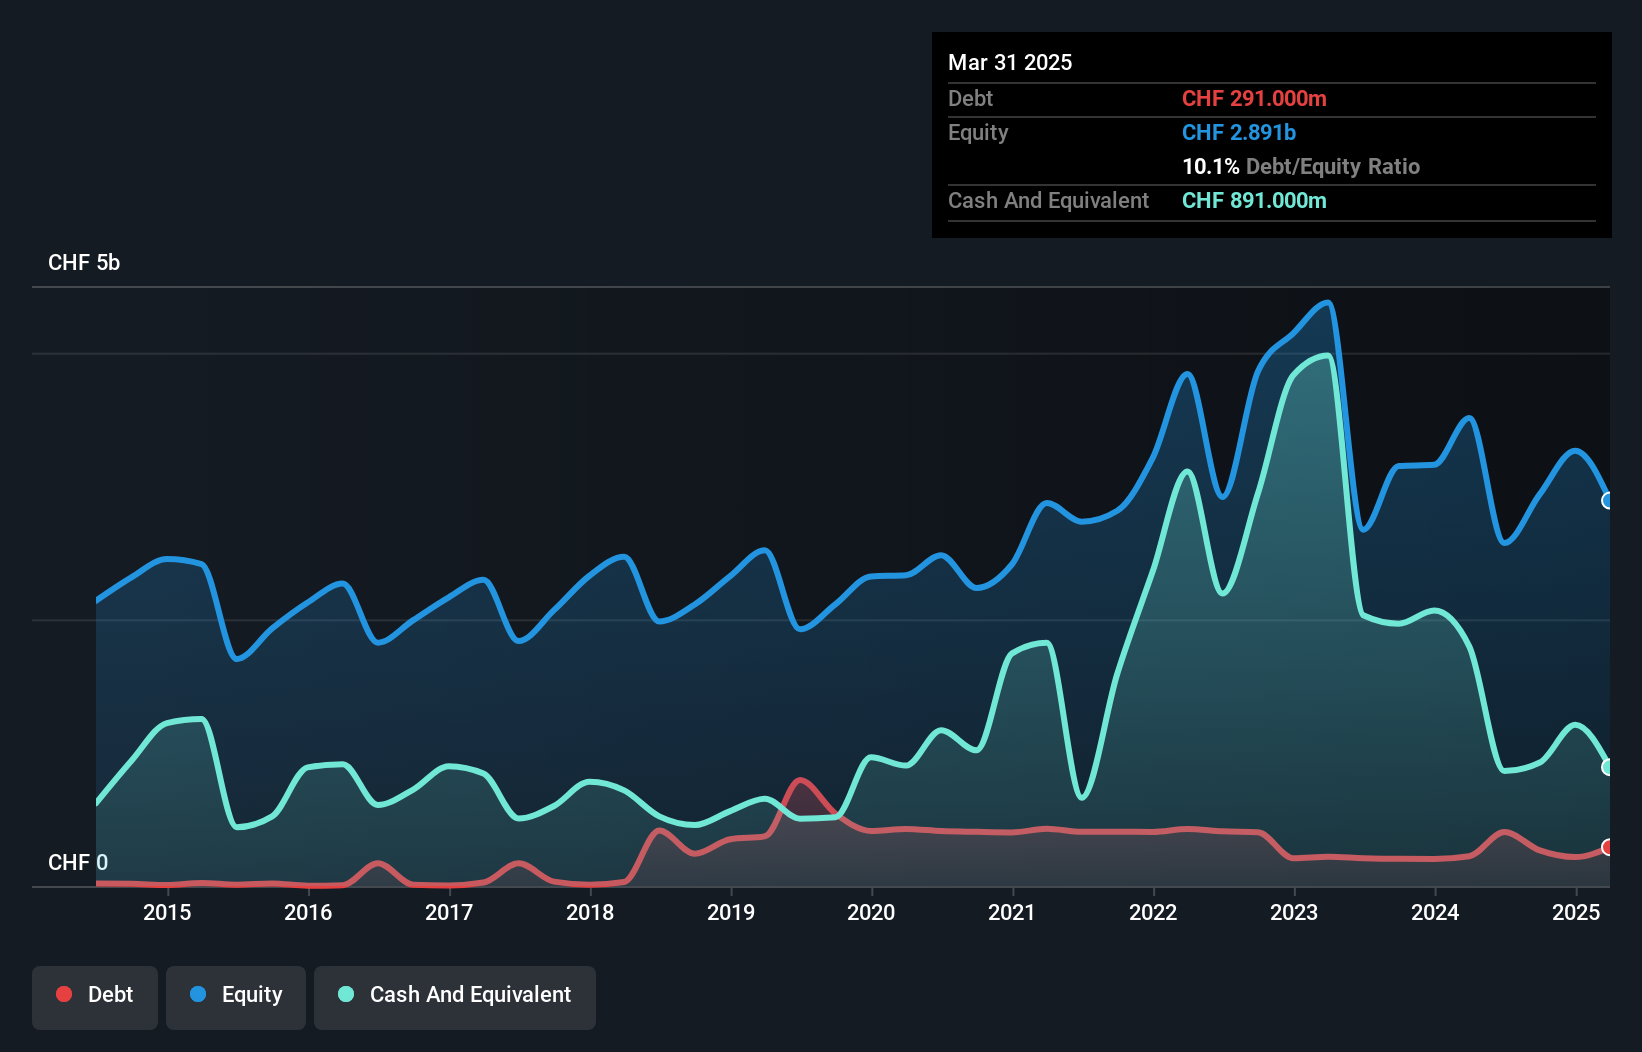This screenshot has width=1642, height=1052.
Task: Click the CHF 891.000m Cash value
Action: pos(1253,201)
